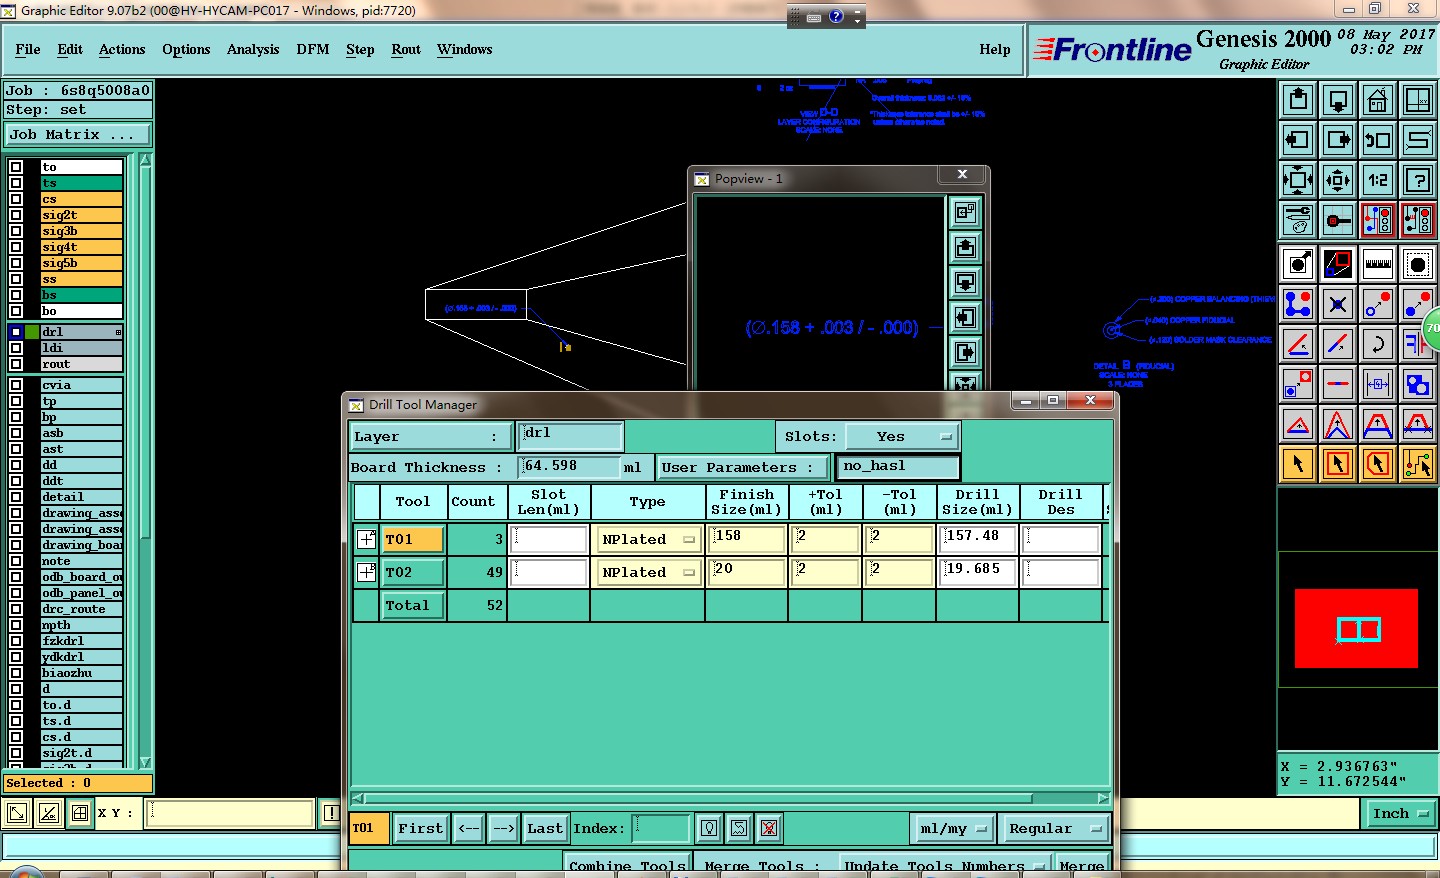Click the 1:2 scale icon
The image size is (1440, 878).
point(1378,180)
